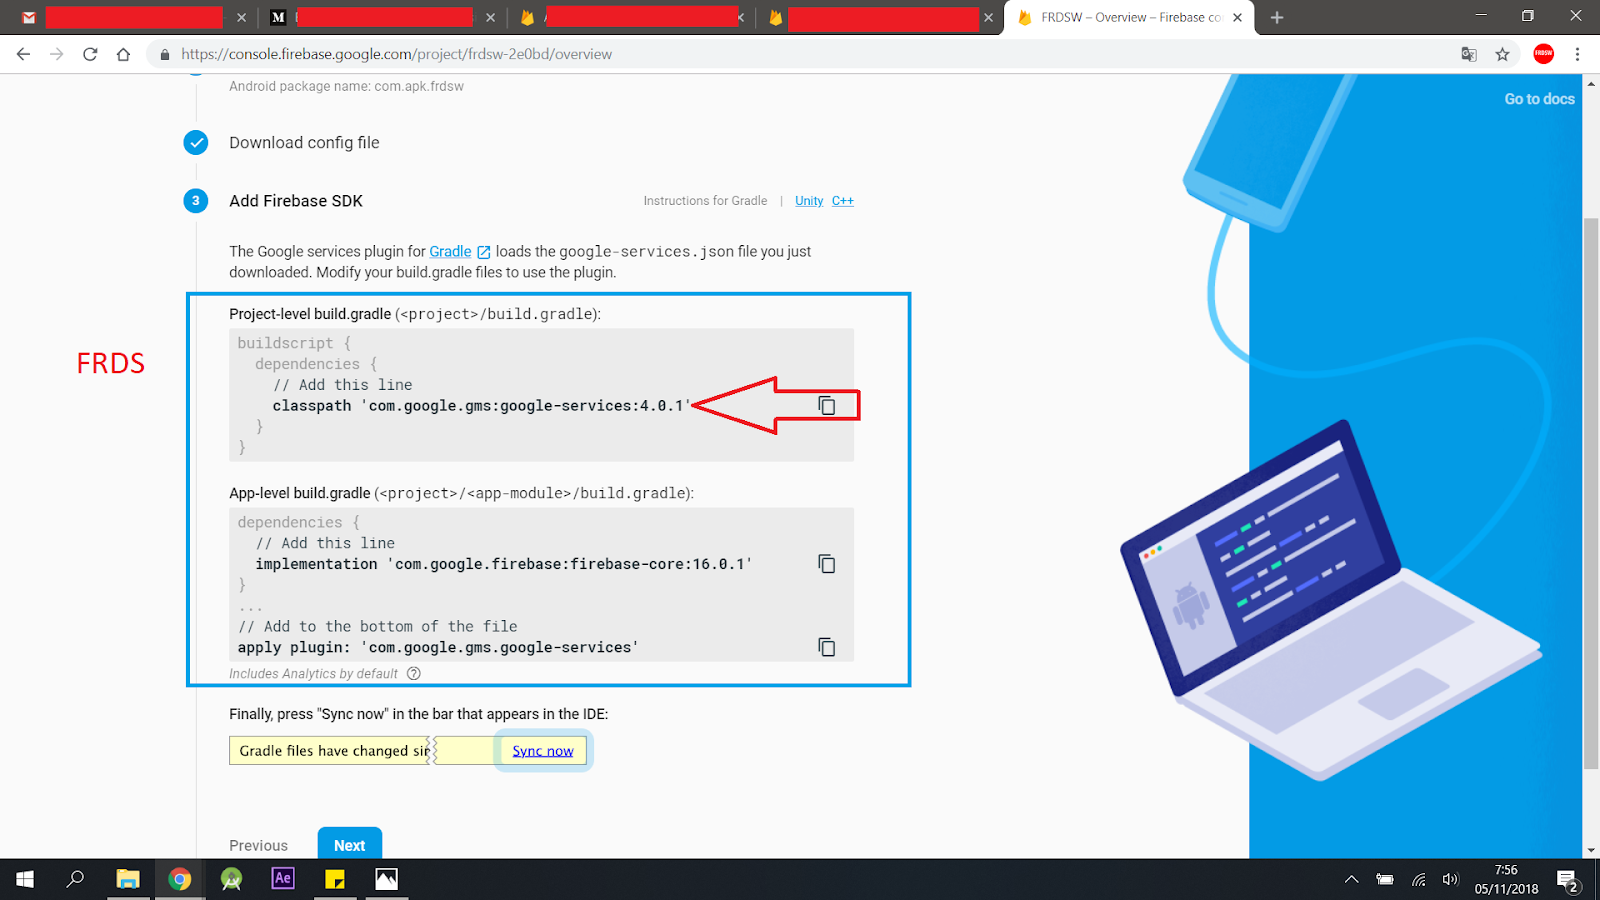Open the Gradle link
This screenshot has height=900, width=1600.
coord(450,252)
